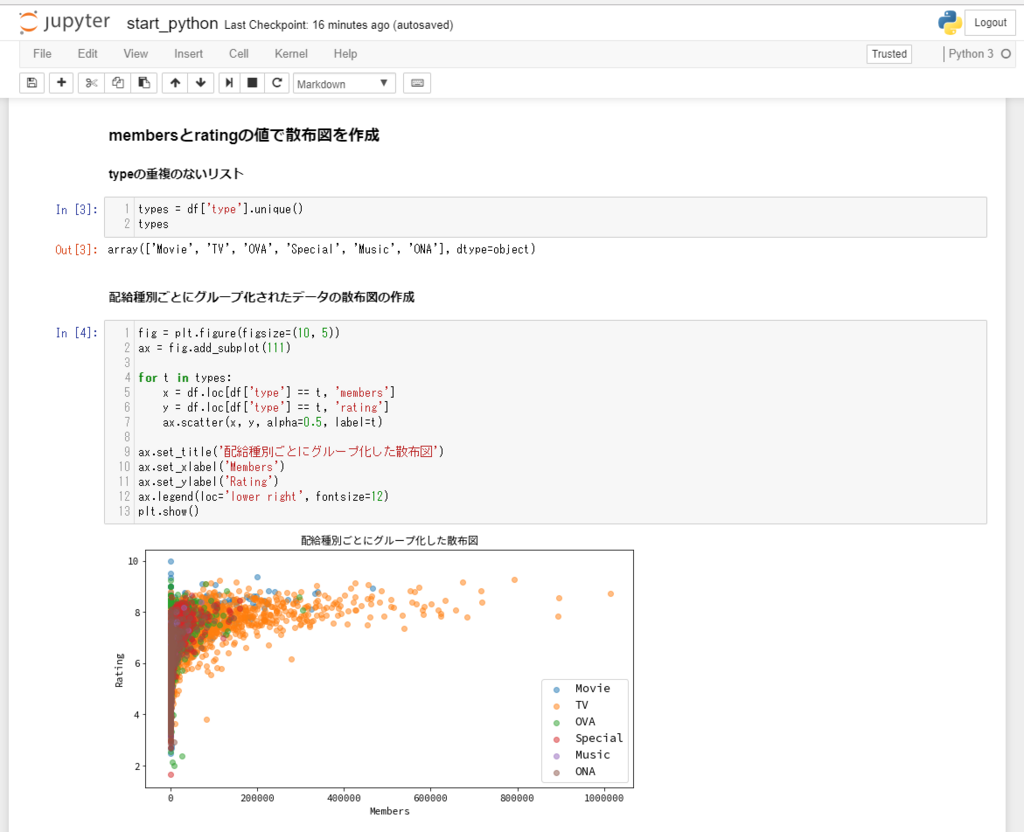
Task: Click the 1000000 x-axis tick label
Action: tap(603, 798)
